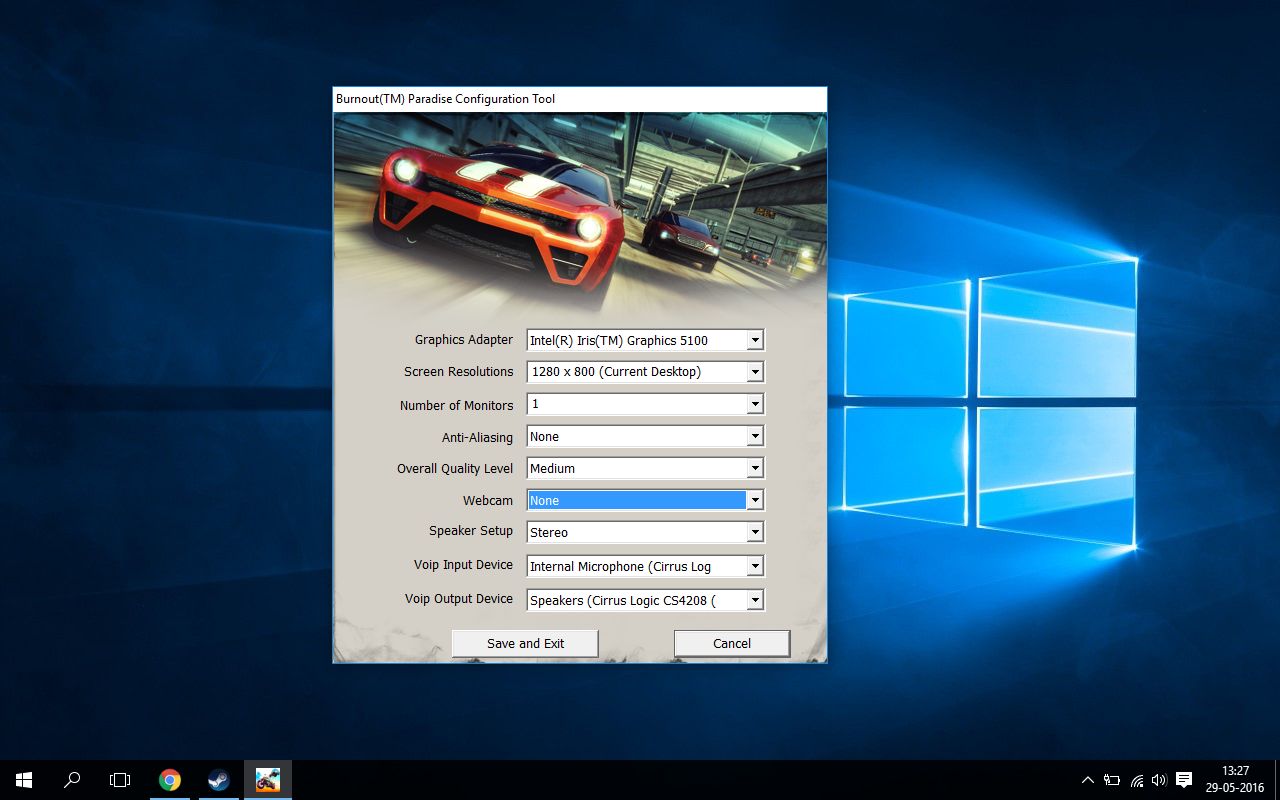Viewport: 1280px width, 800px height.
Task: Click the 'Voip Output Device' label
Action: click(459, 599)
